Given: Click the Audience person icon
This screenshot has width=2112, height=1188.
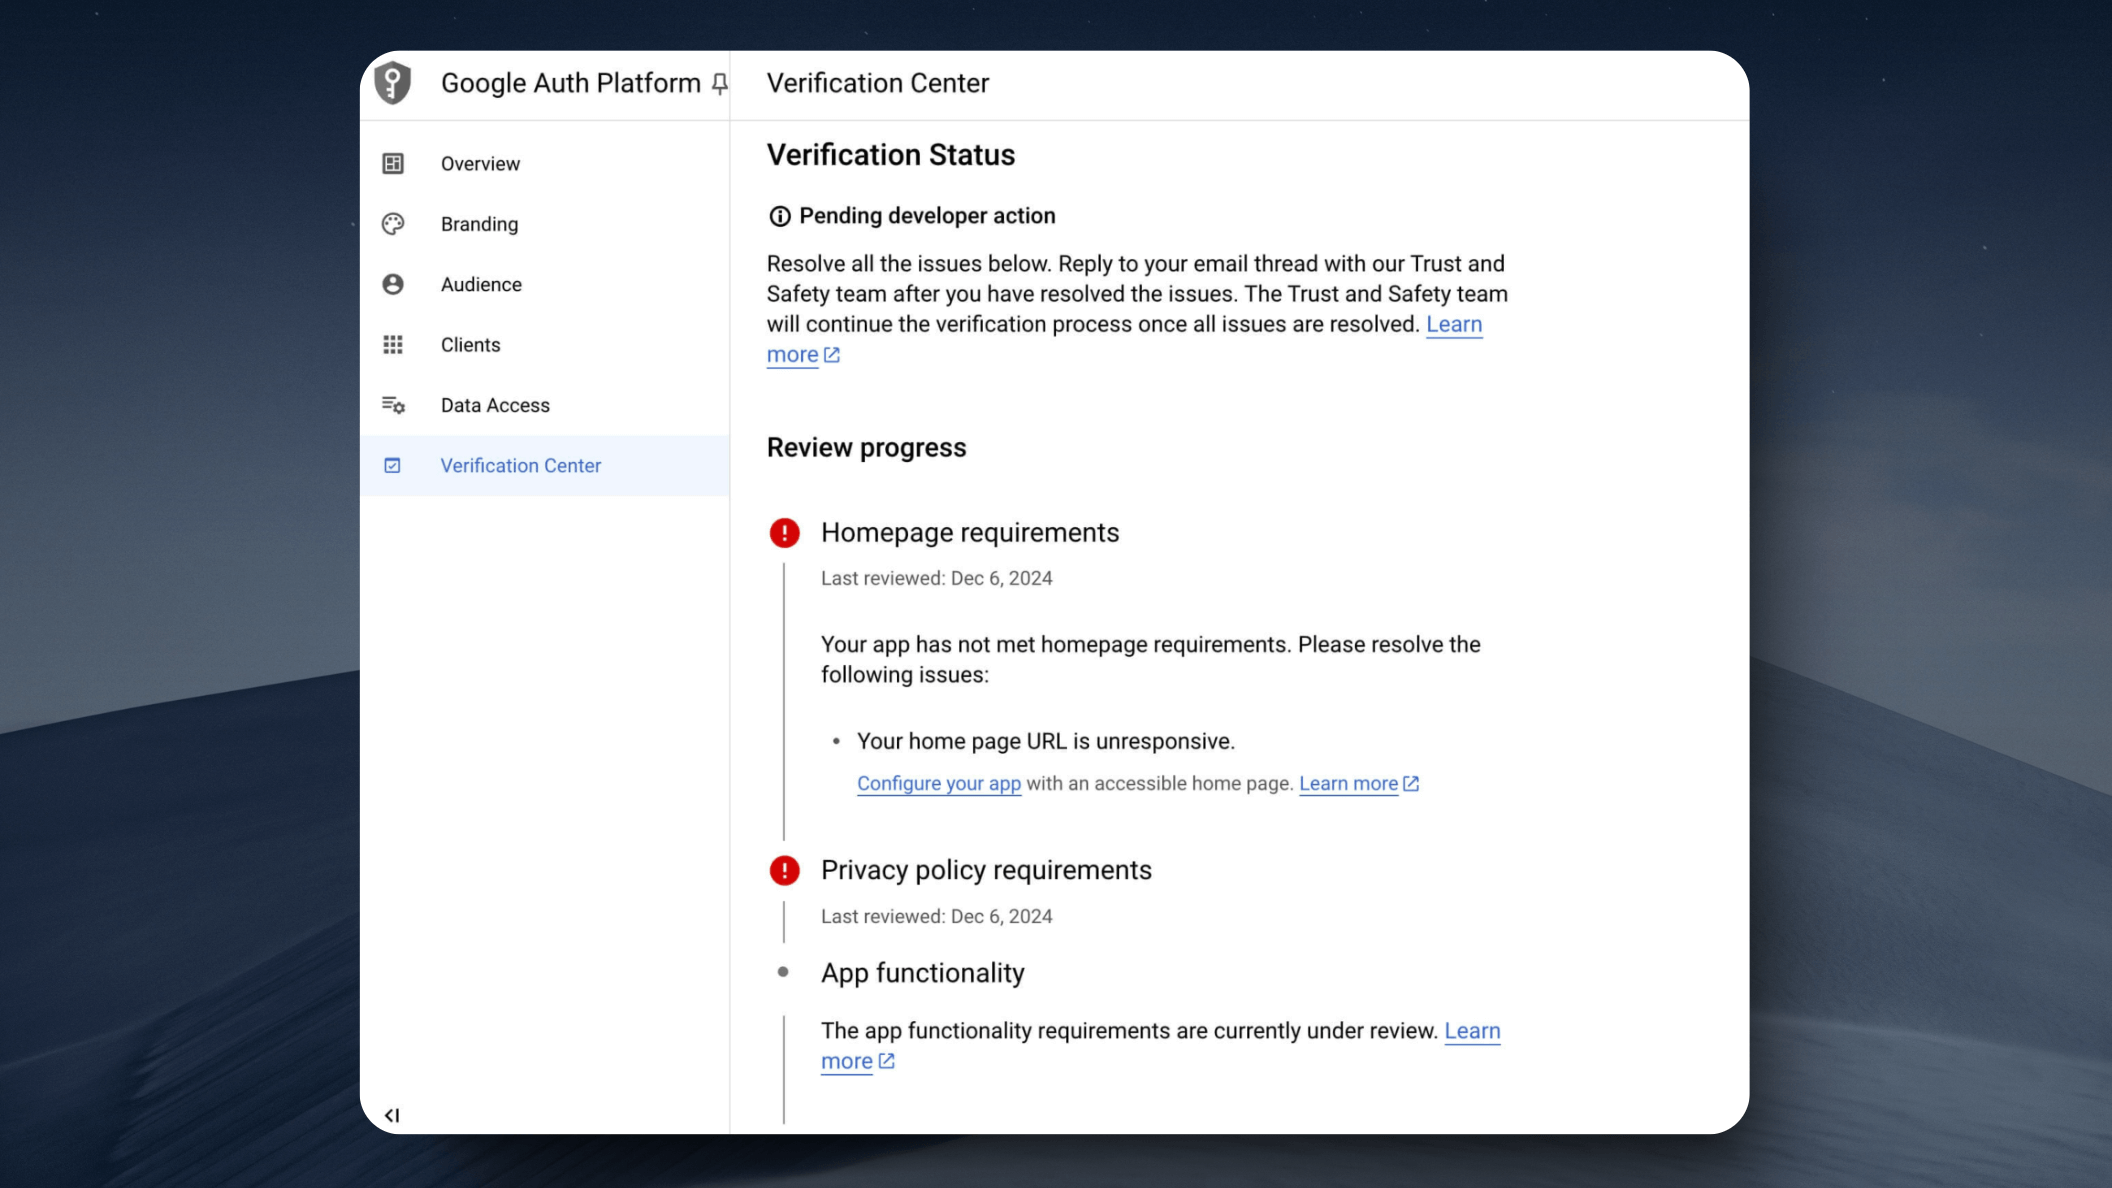Looking at the screenshot, I should pyautogui.click(x=393, y=284).
